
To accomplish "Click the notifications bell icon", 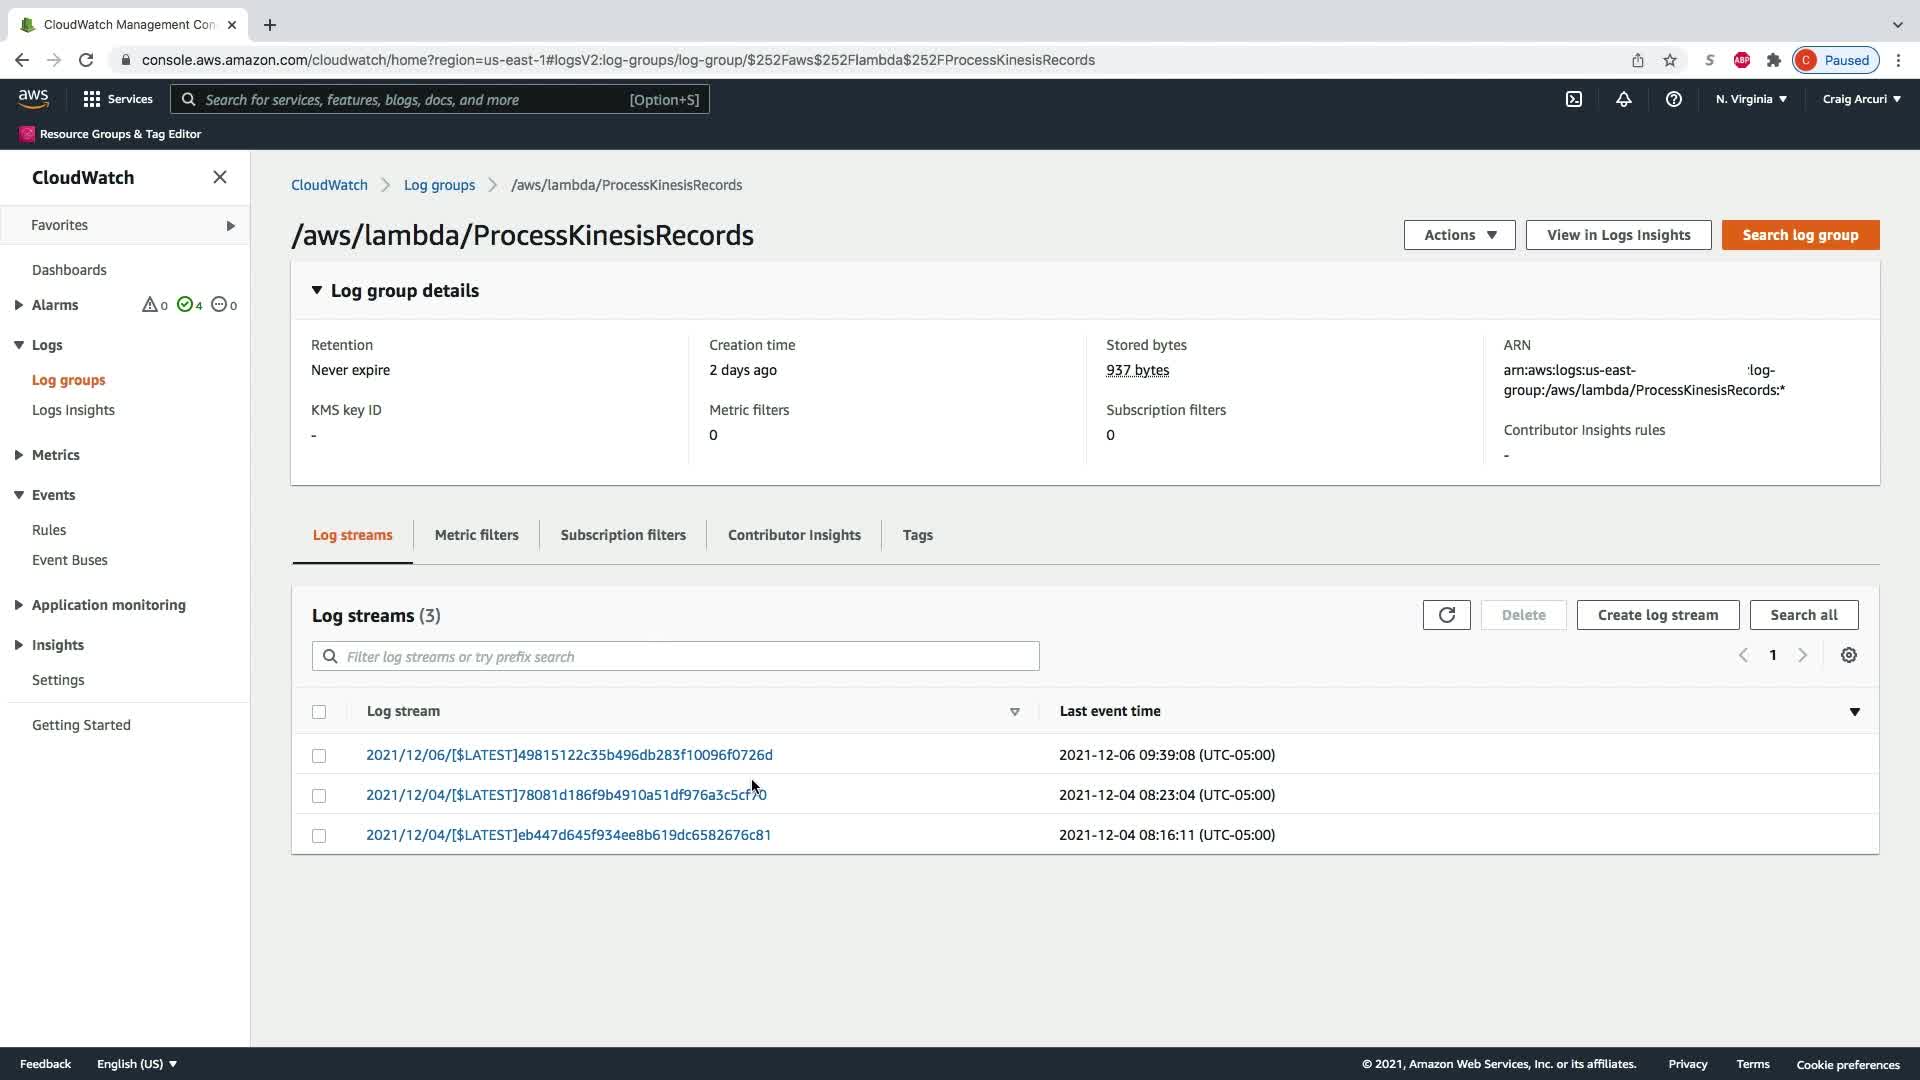I will tap(1623, 99).
